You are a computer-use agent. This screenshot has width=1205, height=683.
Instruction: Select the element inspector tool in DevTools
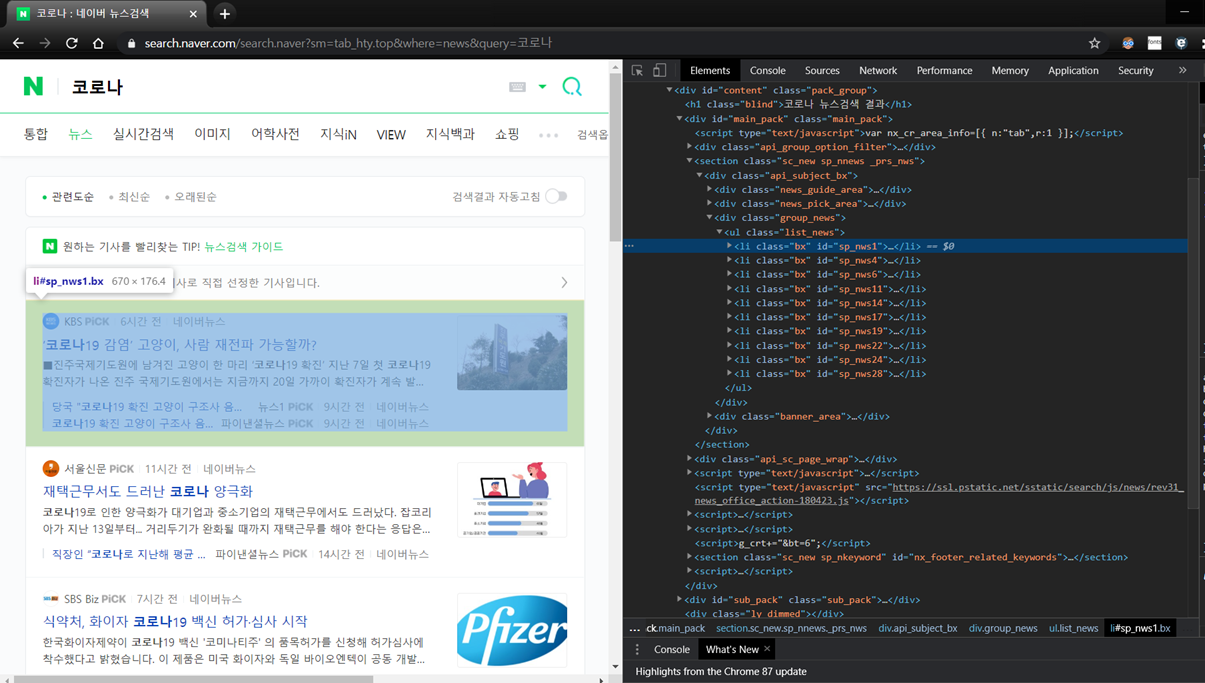pos(637,70)
